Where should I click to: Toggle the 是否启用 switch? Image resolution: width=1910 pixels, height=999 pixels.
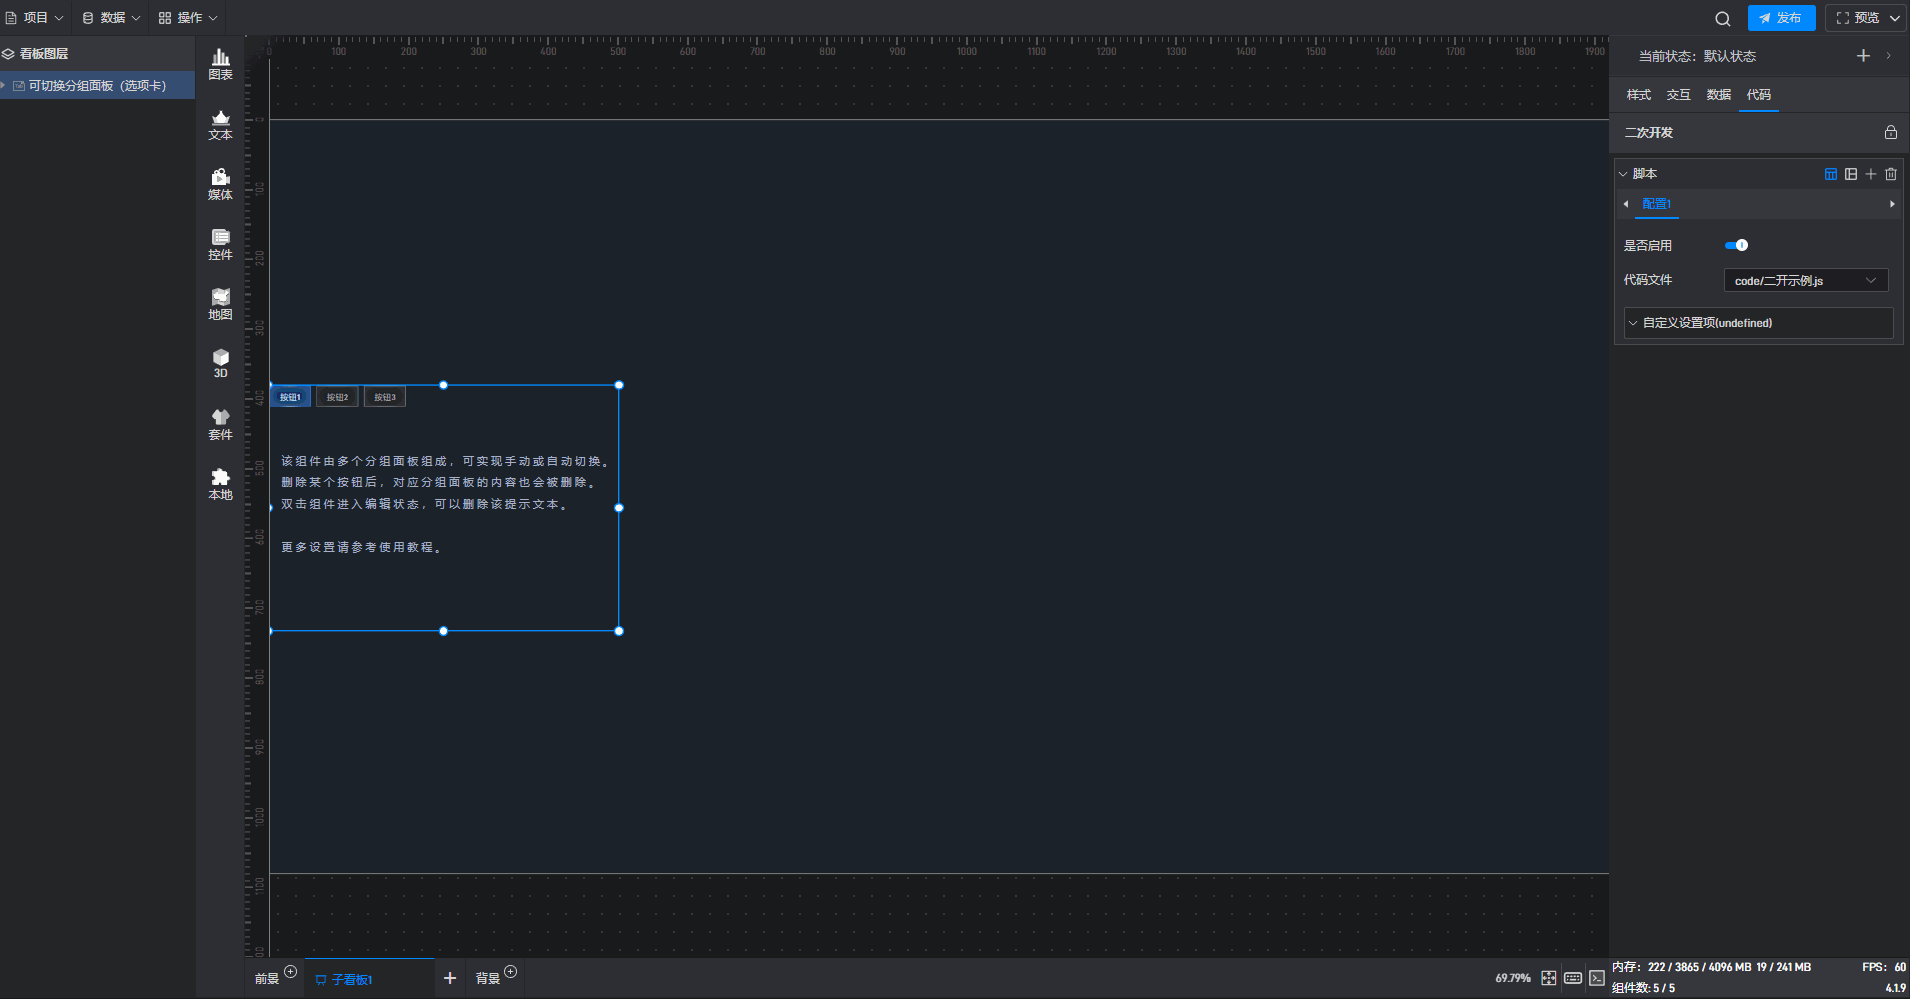[x=1737, y=245]
